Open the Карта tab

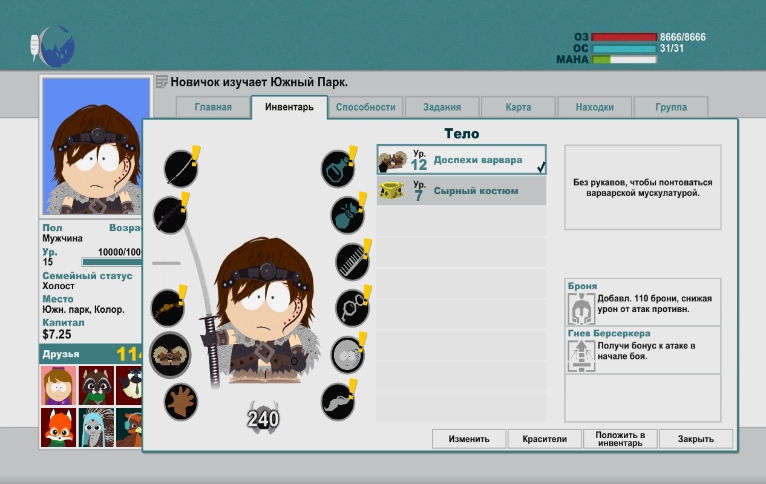click(x=518, y=107)
